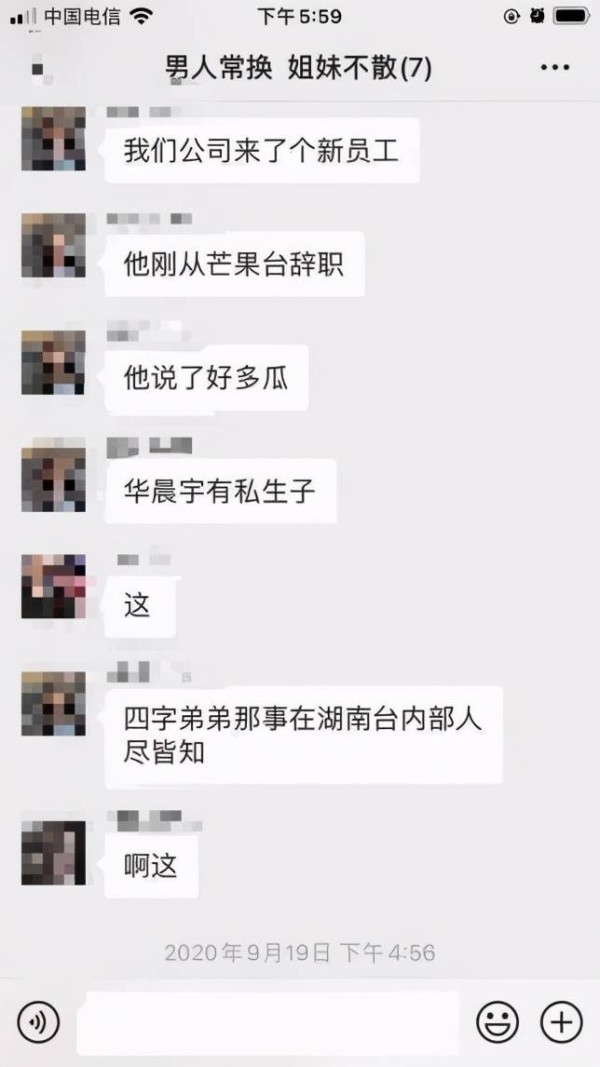Viewport: 600px width, 1067px height.
Task: Tap avatar beside the 这 message
Action: [54, 586]
